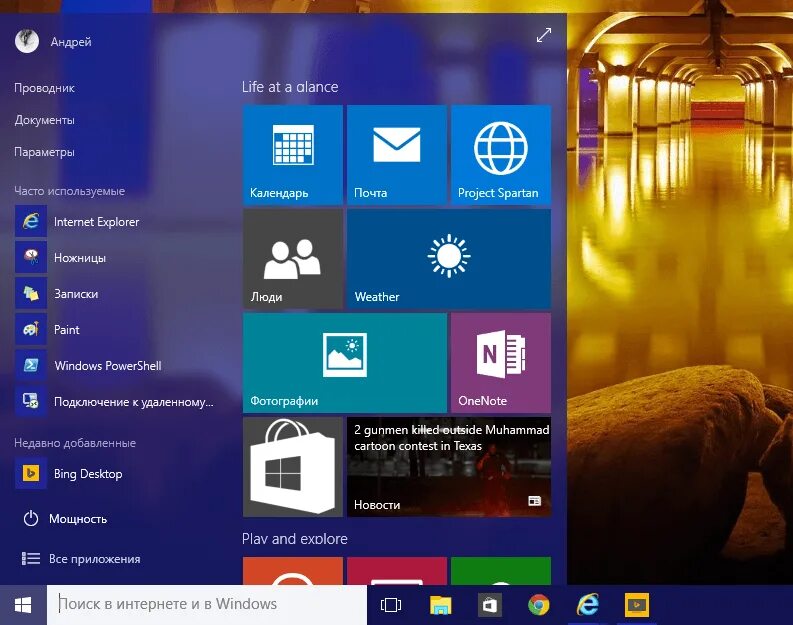Viewport: 793px width, 625px height.
Task: Click the Life at a glance group header
Action: (x=290, y=87)
